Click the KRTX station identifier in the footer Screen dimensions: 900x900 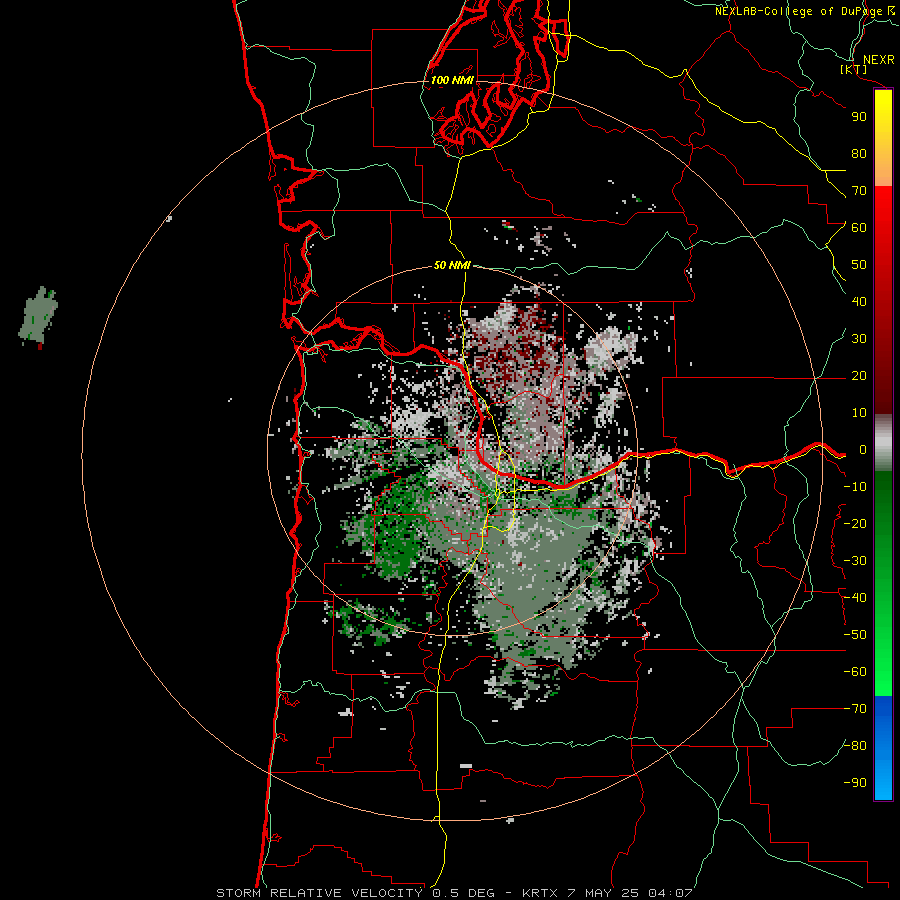pos(541,893)
